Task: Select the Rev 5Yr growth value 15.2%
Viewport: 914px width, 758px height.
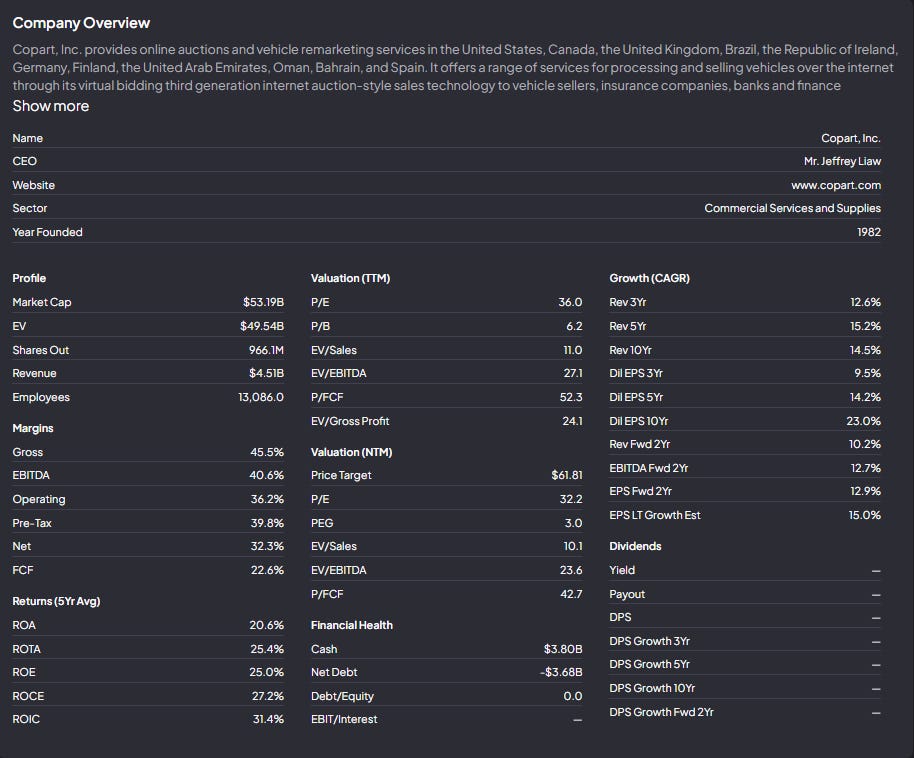Action: pos(865,326)
